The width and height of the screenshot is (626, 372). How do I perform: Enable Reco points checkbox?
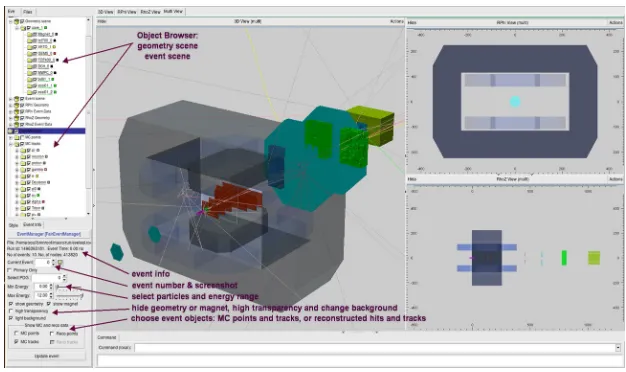click(x=52, y=333)
